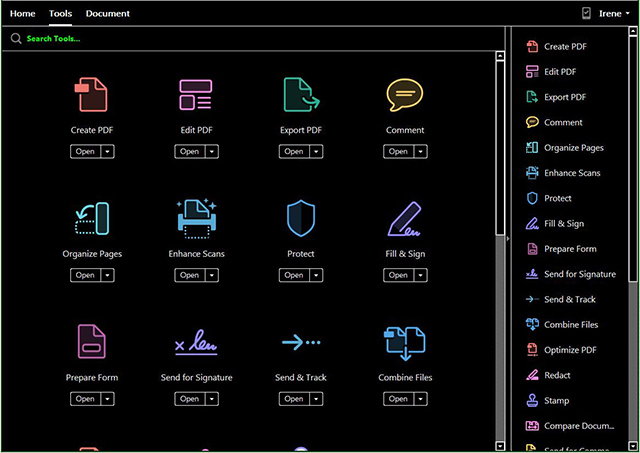
Task: Expand dropdown arrow next to Create PDF Open
Action: coord(108,152)
